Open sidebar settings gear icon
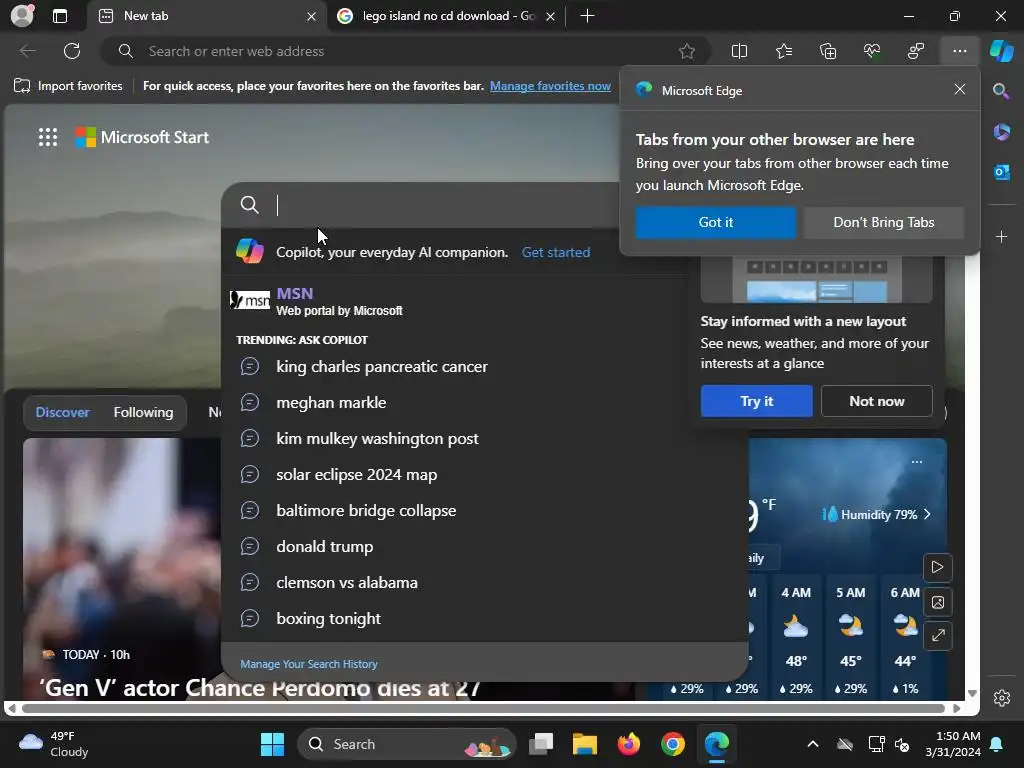Viewport: 1024px width, 768px height. pos(1002,697)
